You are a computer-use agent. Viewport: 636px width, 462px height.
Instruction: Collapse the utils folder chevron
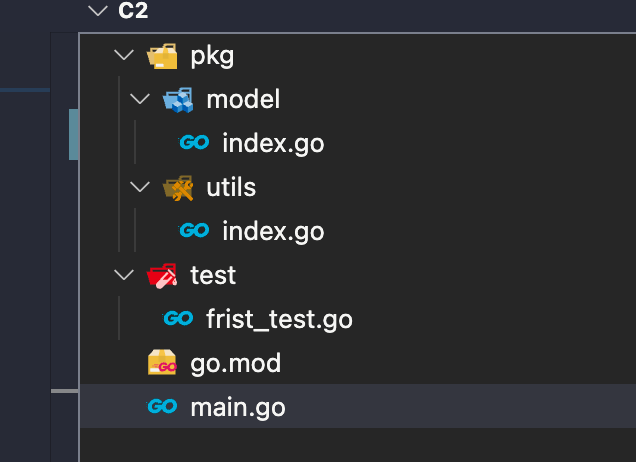139,187
